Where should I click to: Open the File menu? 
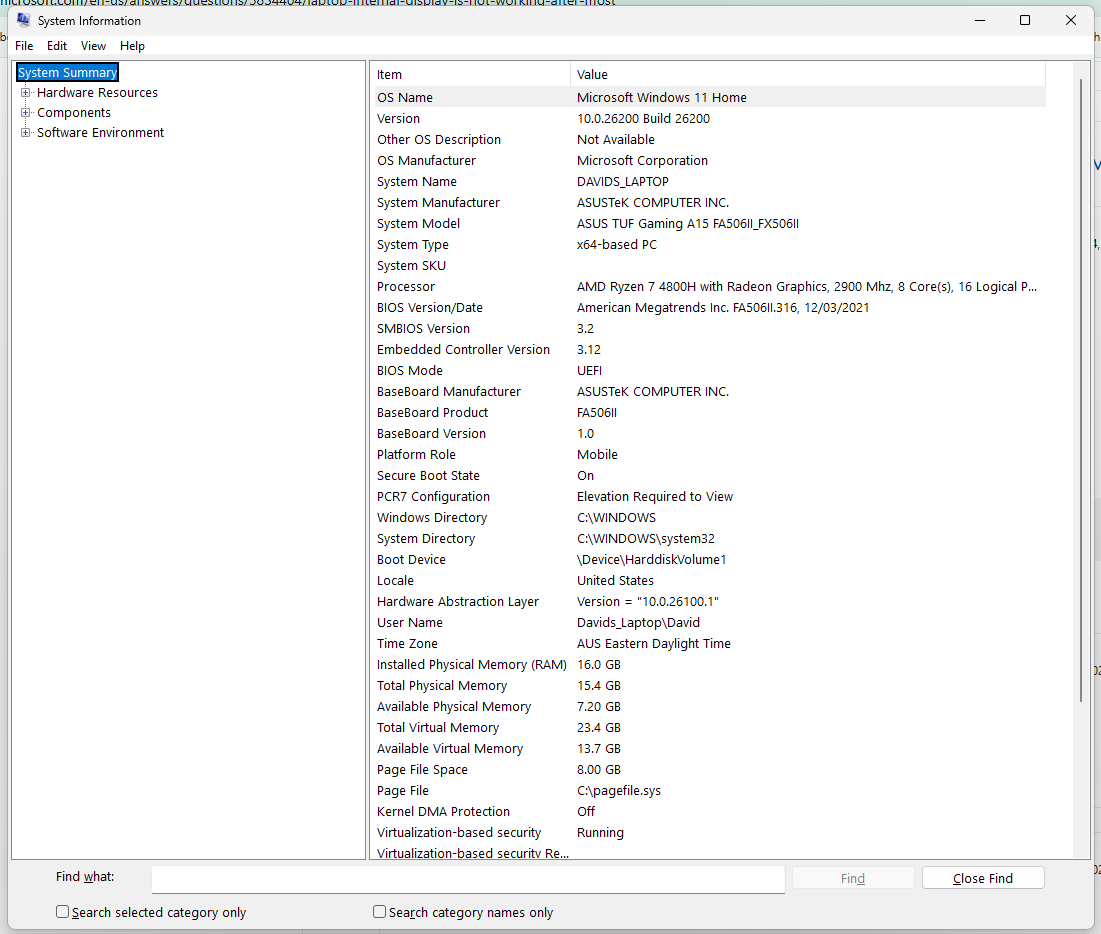[24, 46]
